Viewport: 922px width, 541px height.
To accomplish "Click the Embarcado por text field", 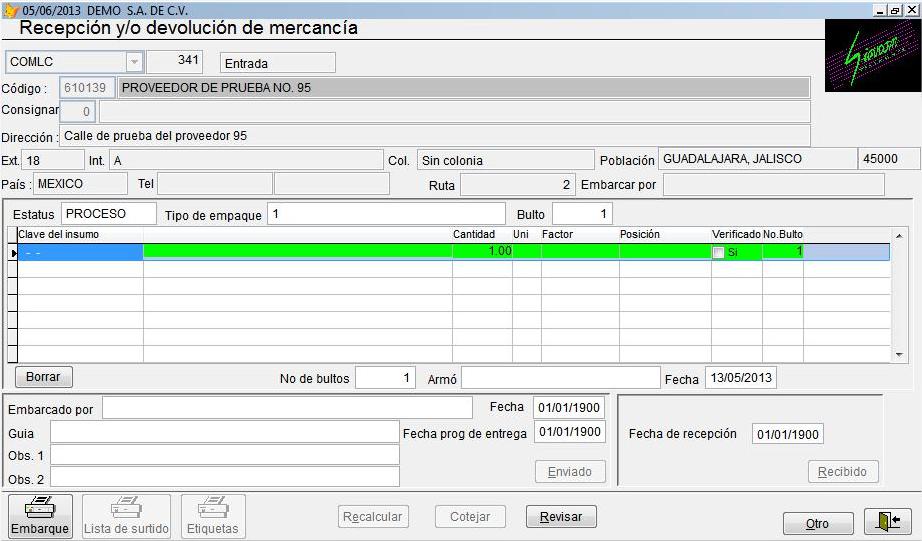I will (287, 408).
